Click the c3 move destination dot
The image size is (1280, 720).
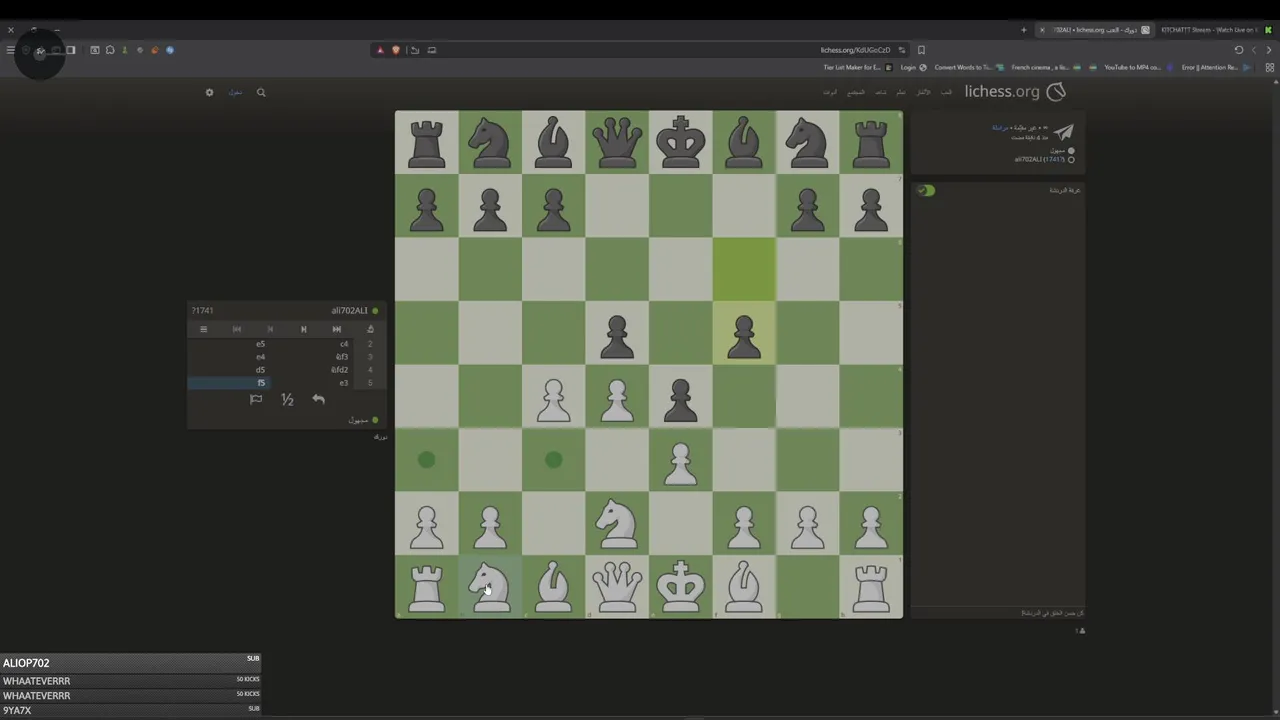[x=553, y=459]
